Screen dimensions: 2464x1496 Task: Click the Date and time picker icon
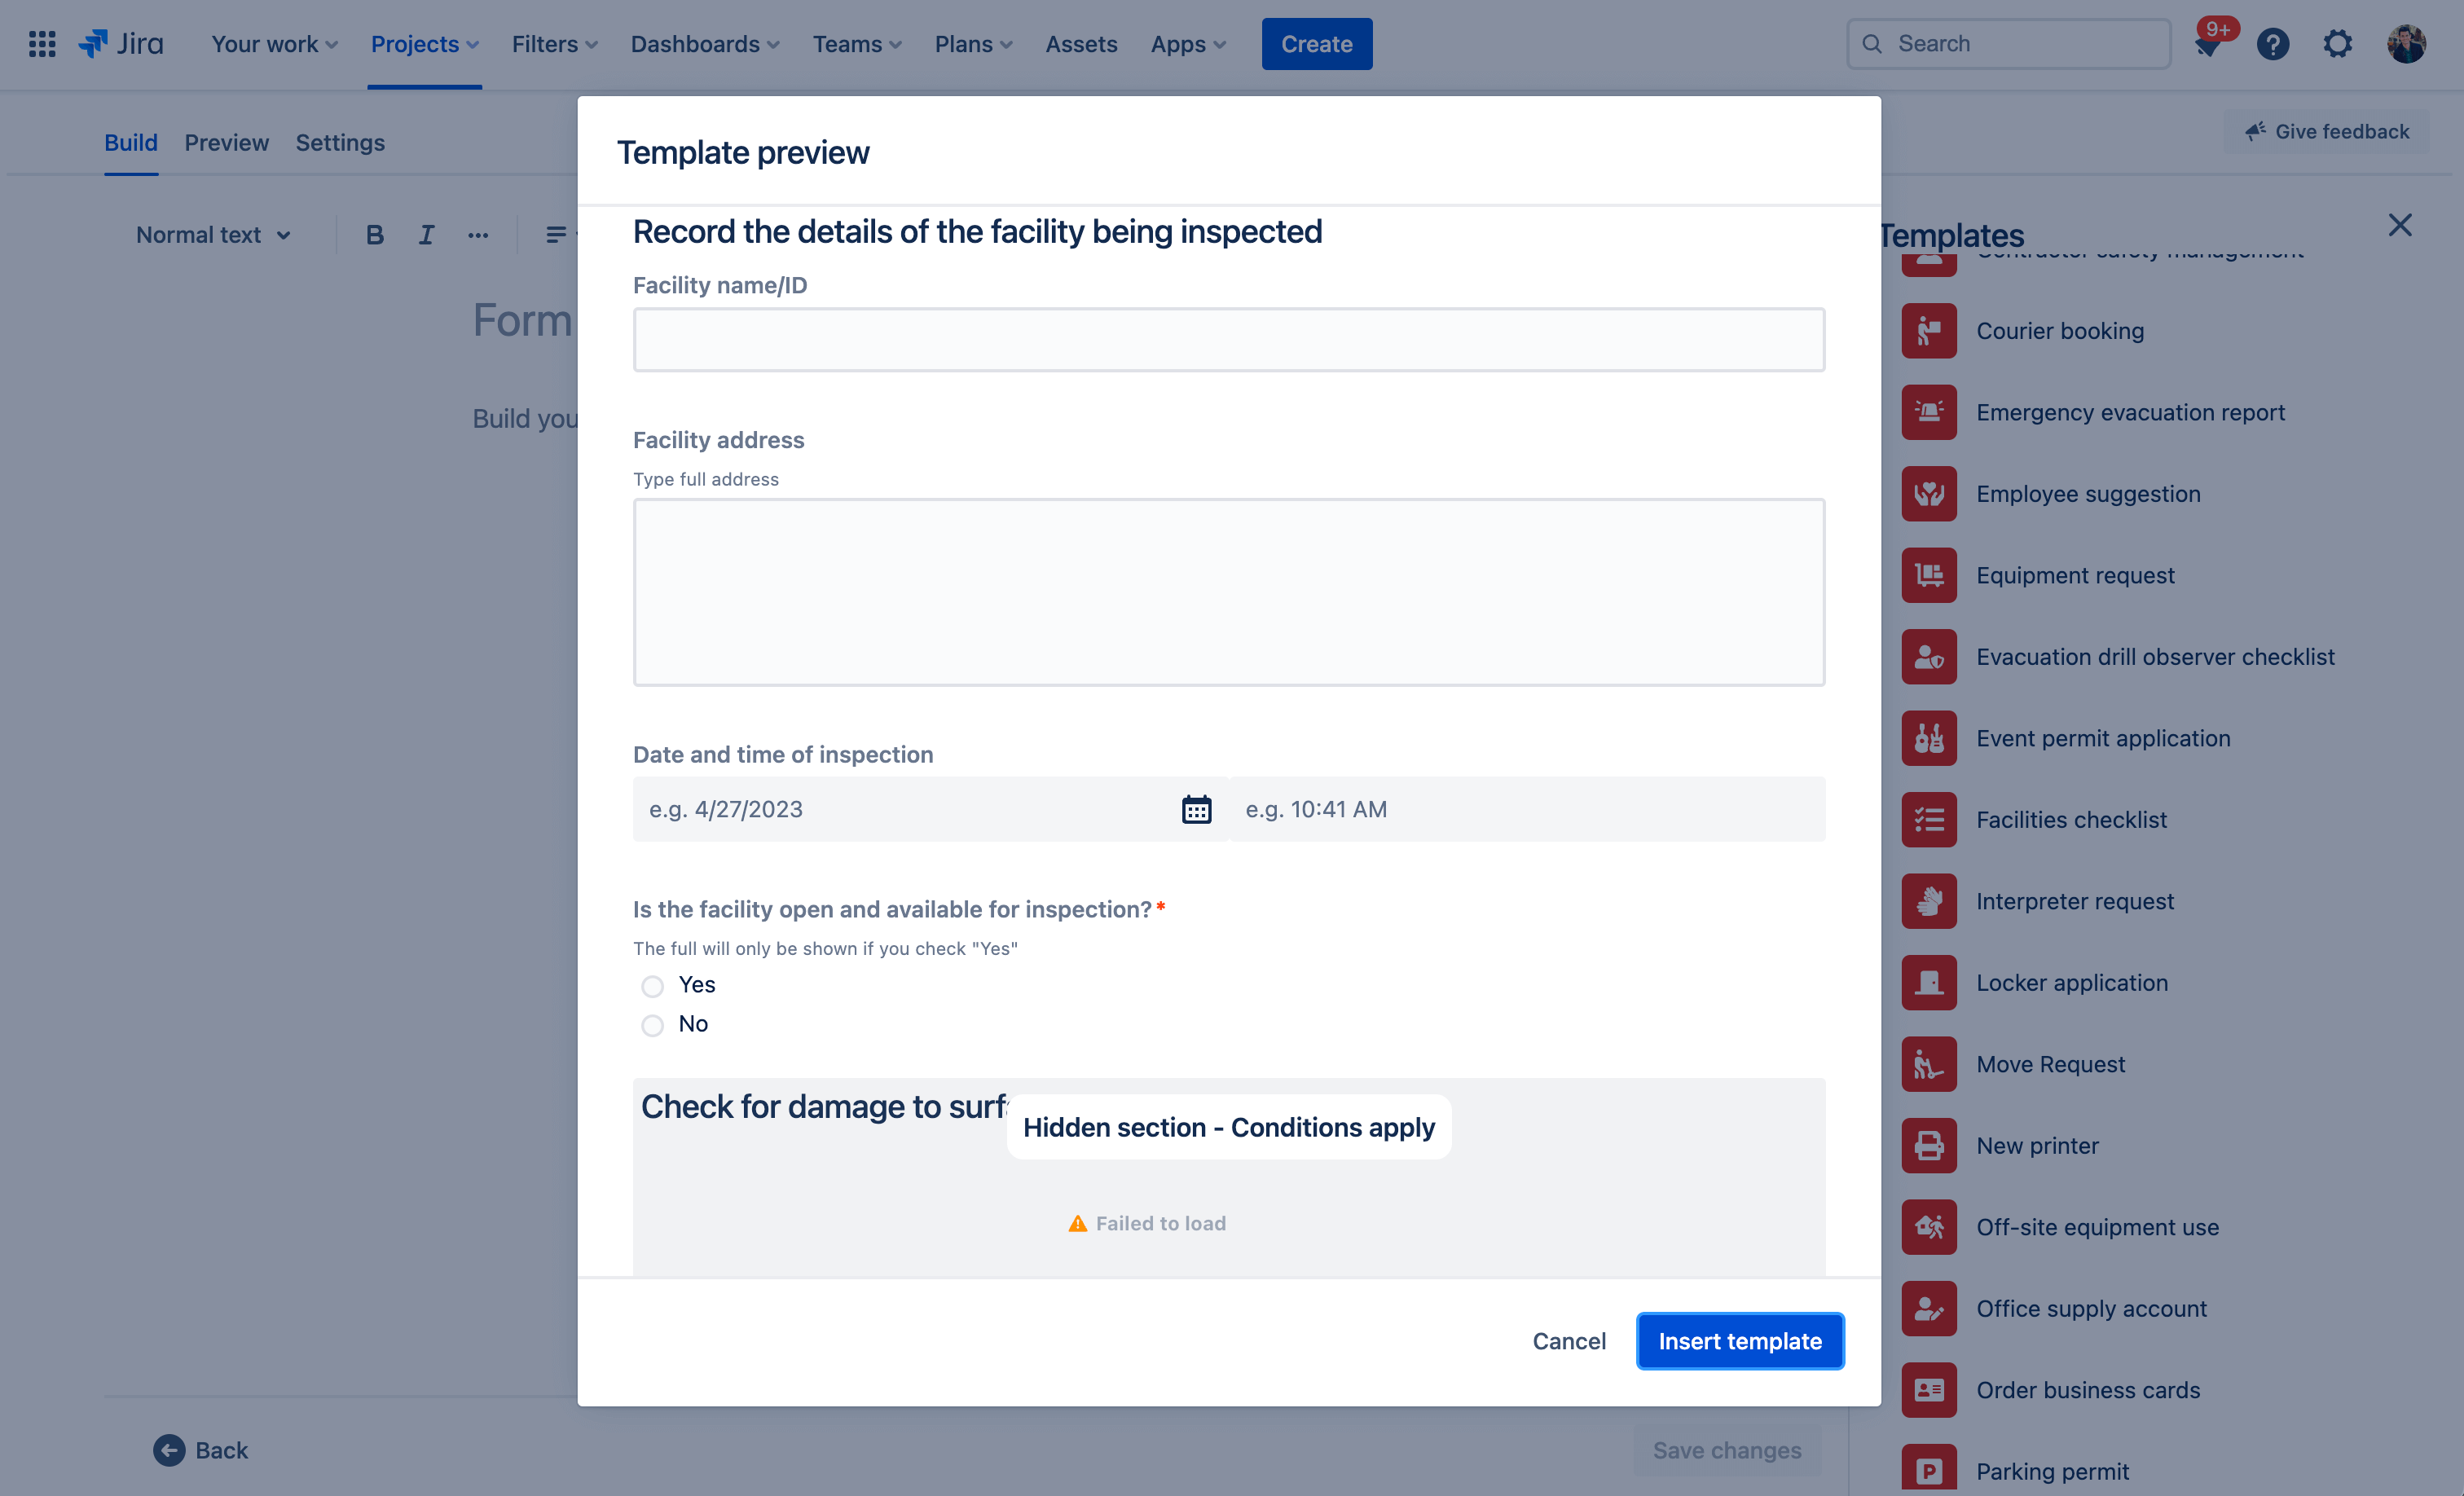click(x=1197, y=807)
